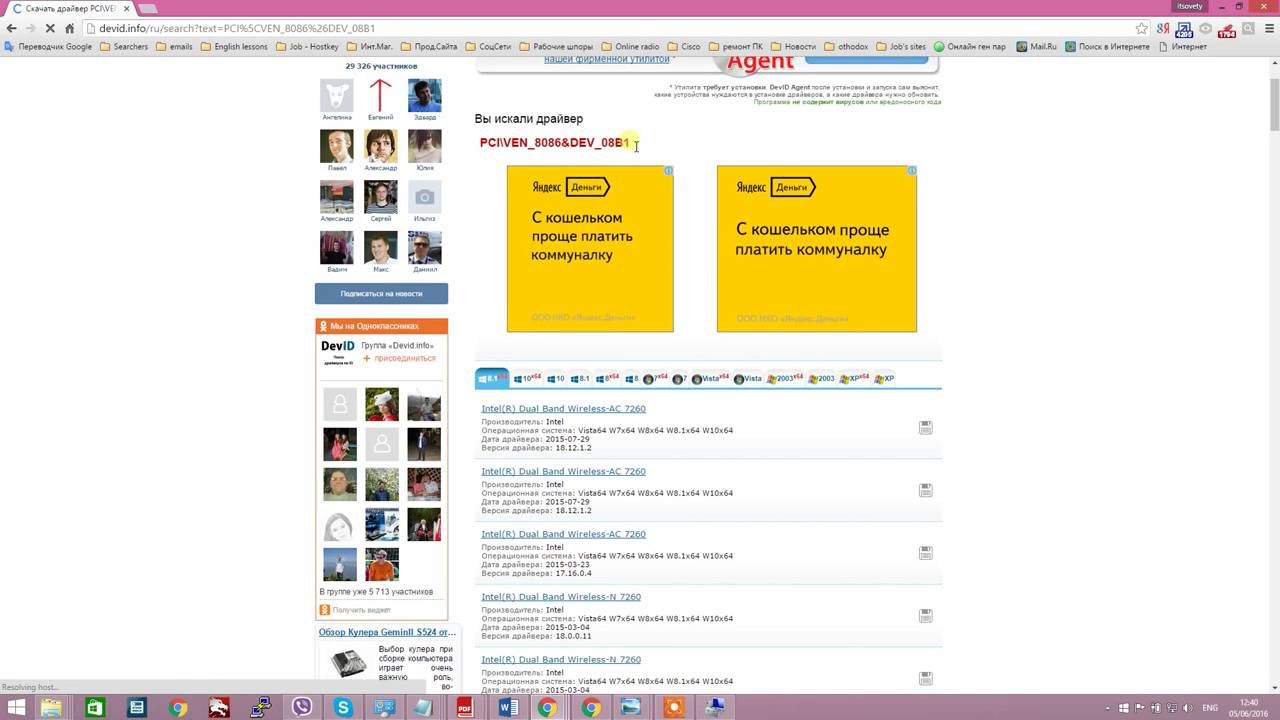Open Viber from the taskbar
This screenshot has height=720, width=1280.
point(302,707)
